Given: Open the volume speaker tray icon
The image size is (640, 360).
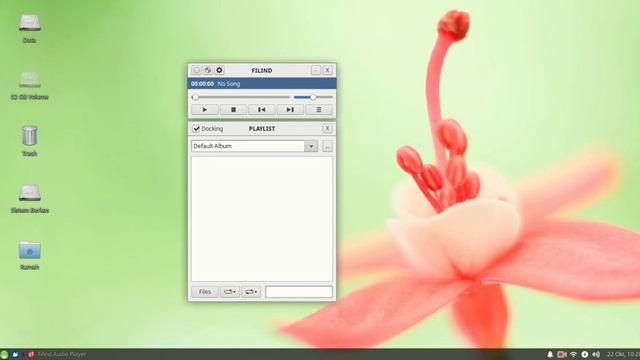Looking at the screenshot, I should point(596,354).
